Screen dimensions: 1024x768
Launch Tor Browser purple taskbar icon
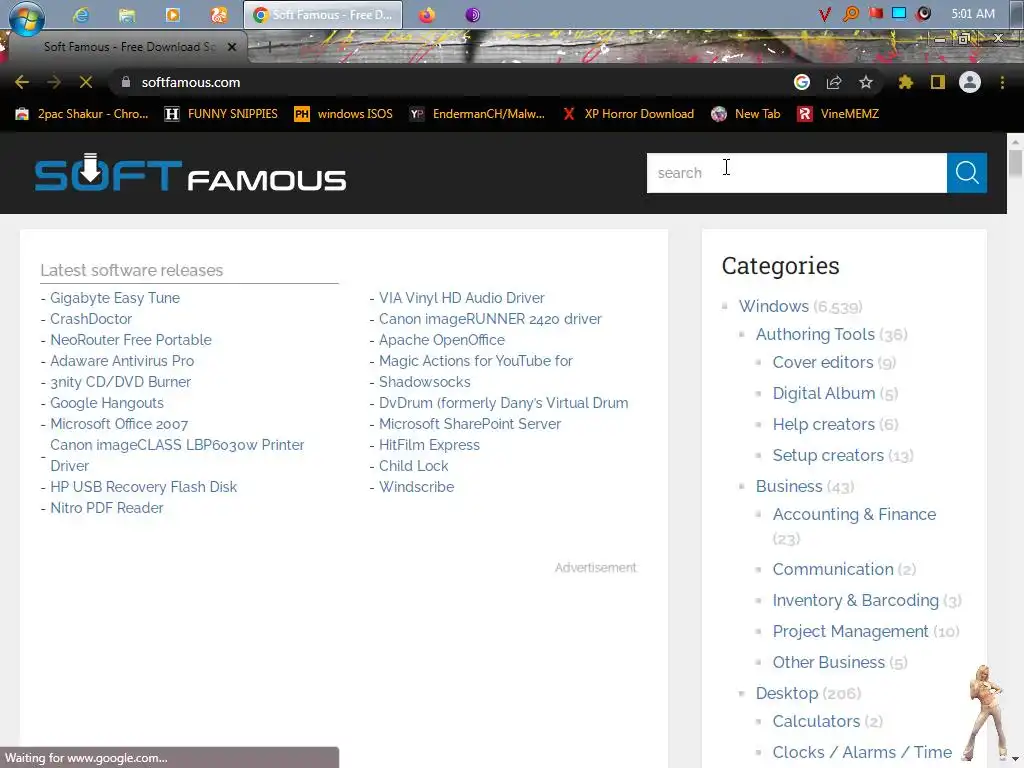pyautogui.click(x=473, y=14)
